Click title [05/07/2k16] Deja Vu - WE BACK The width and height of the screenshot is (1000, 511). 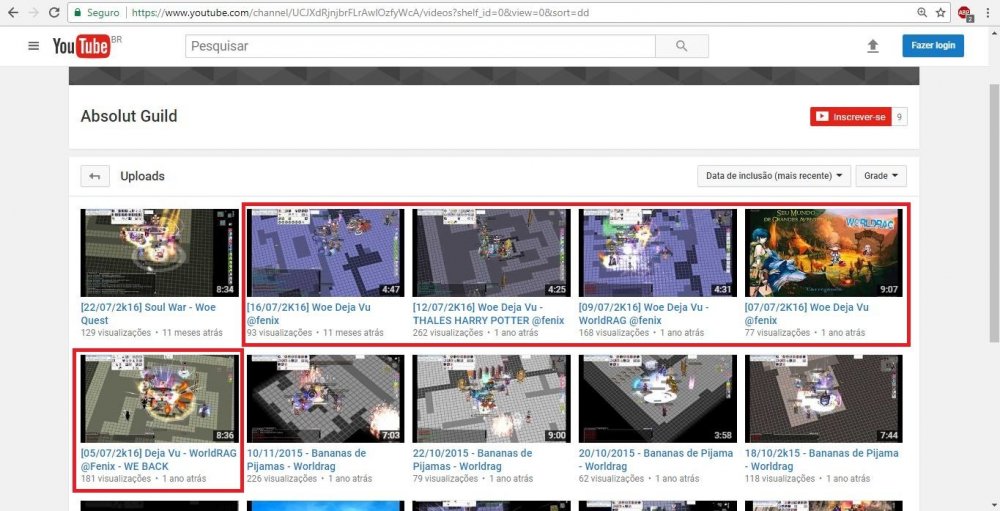159,459
